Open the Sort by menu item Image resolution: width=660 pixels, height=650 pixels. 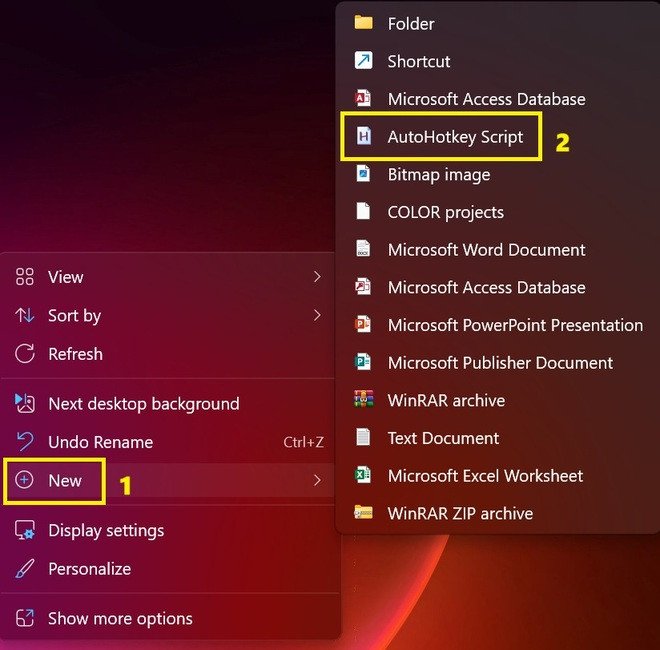tap(168, 315)
